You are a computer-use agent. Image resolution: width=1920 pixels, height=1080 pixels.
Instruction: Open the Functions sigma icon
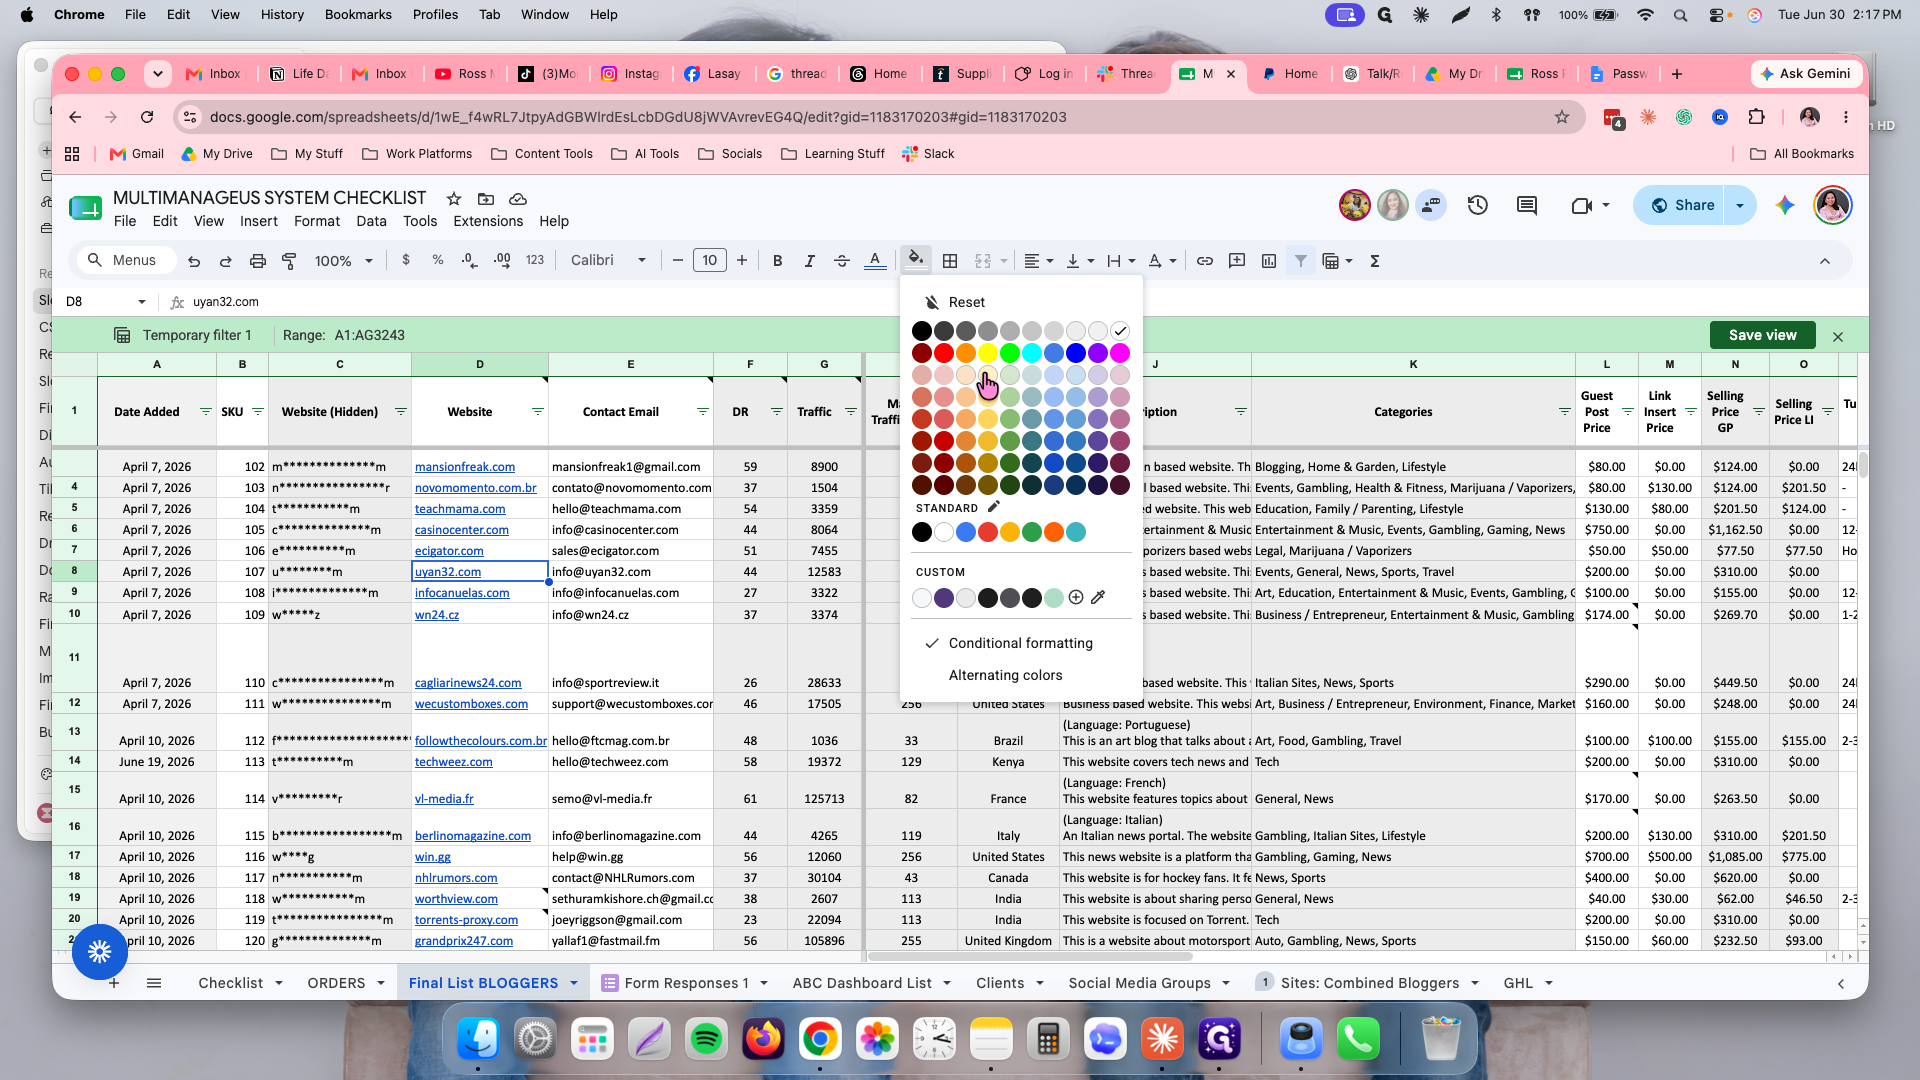[x=1375, y=261]
